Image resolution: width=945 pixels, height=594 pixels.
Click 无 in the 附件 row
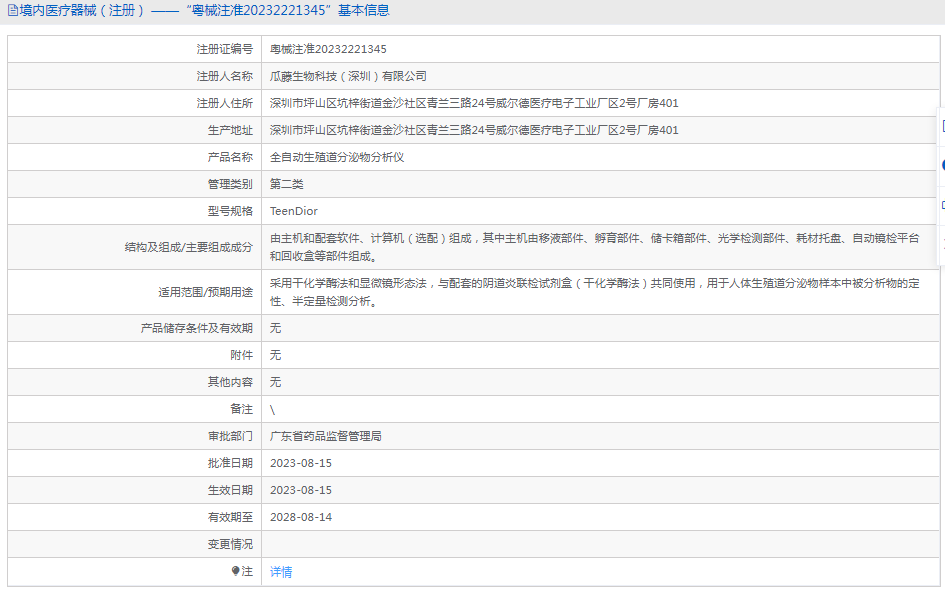coord(275,355)
